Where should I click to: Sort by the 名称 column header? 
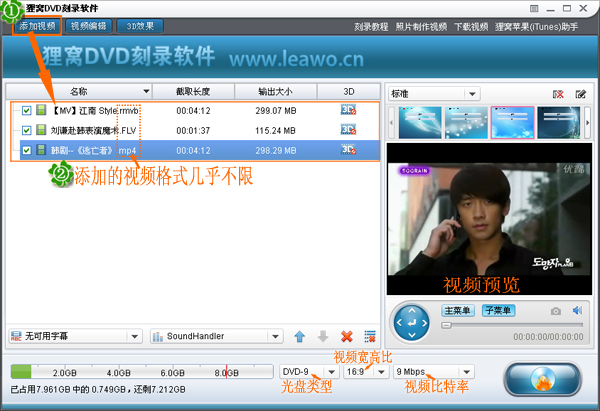[79, 91]
